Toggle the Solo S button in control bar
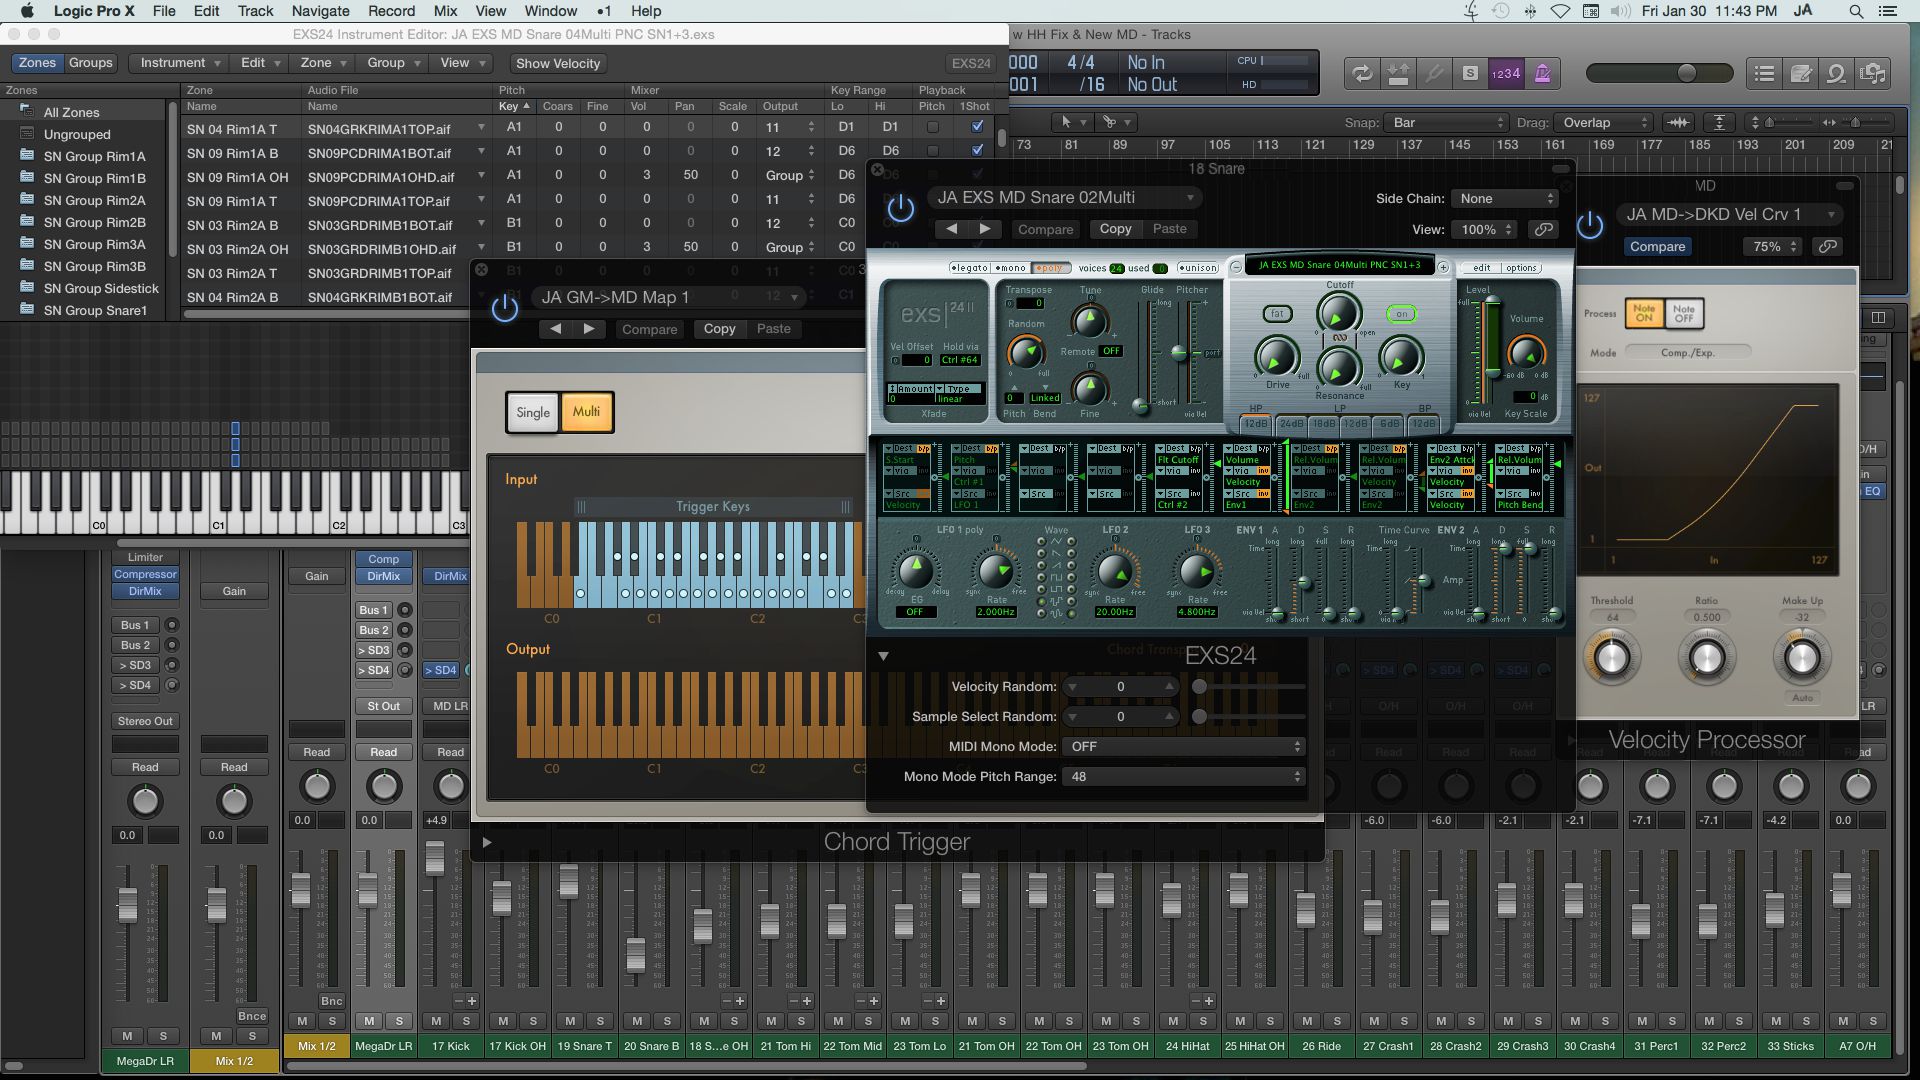This screenshot has width=1920, height=1080. click(1470, 73)
